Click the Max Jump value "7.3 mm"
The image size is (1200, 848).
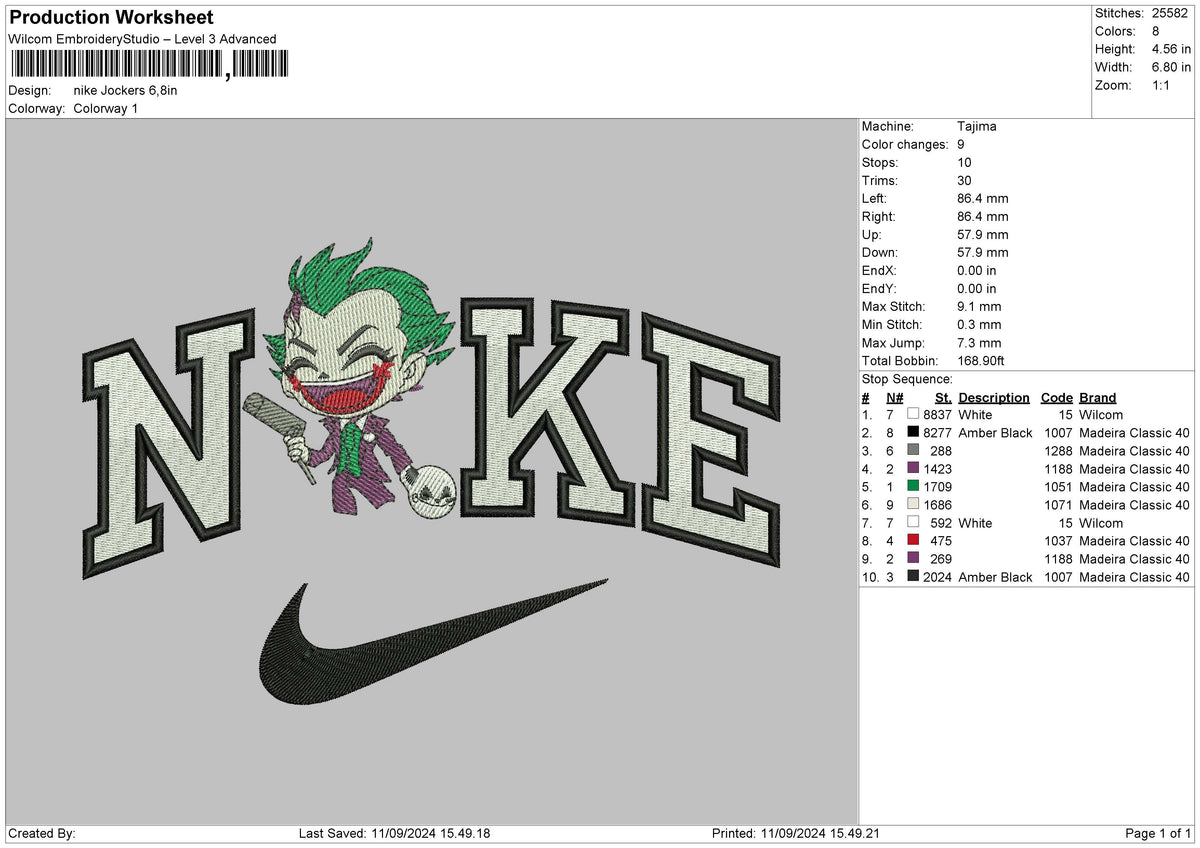(x=979, y=342)
